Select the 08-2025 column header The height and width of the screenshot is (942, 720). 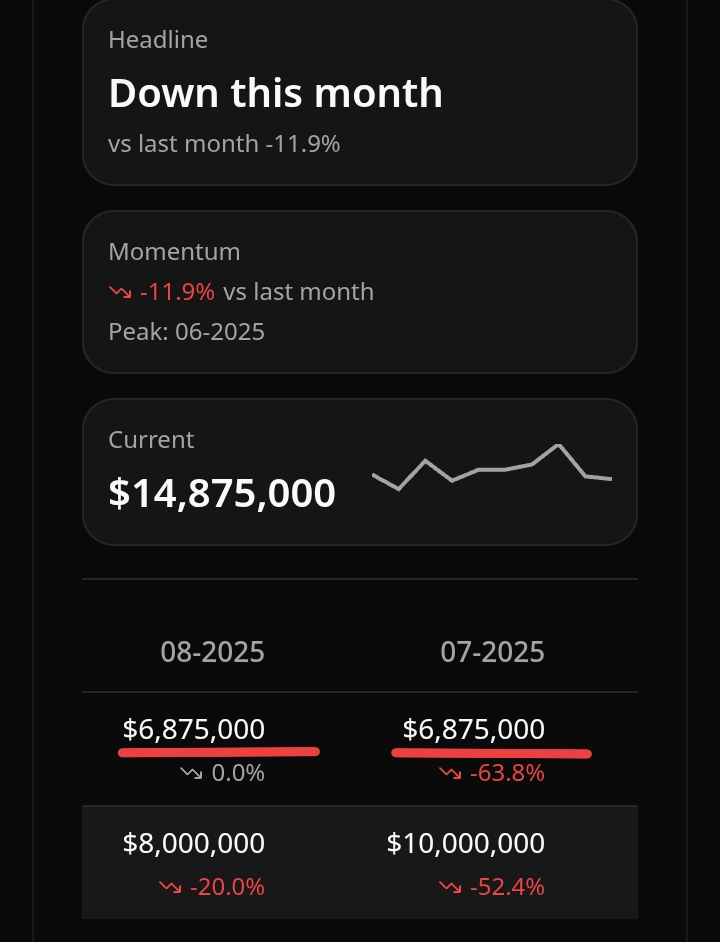[212, 653]
